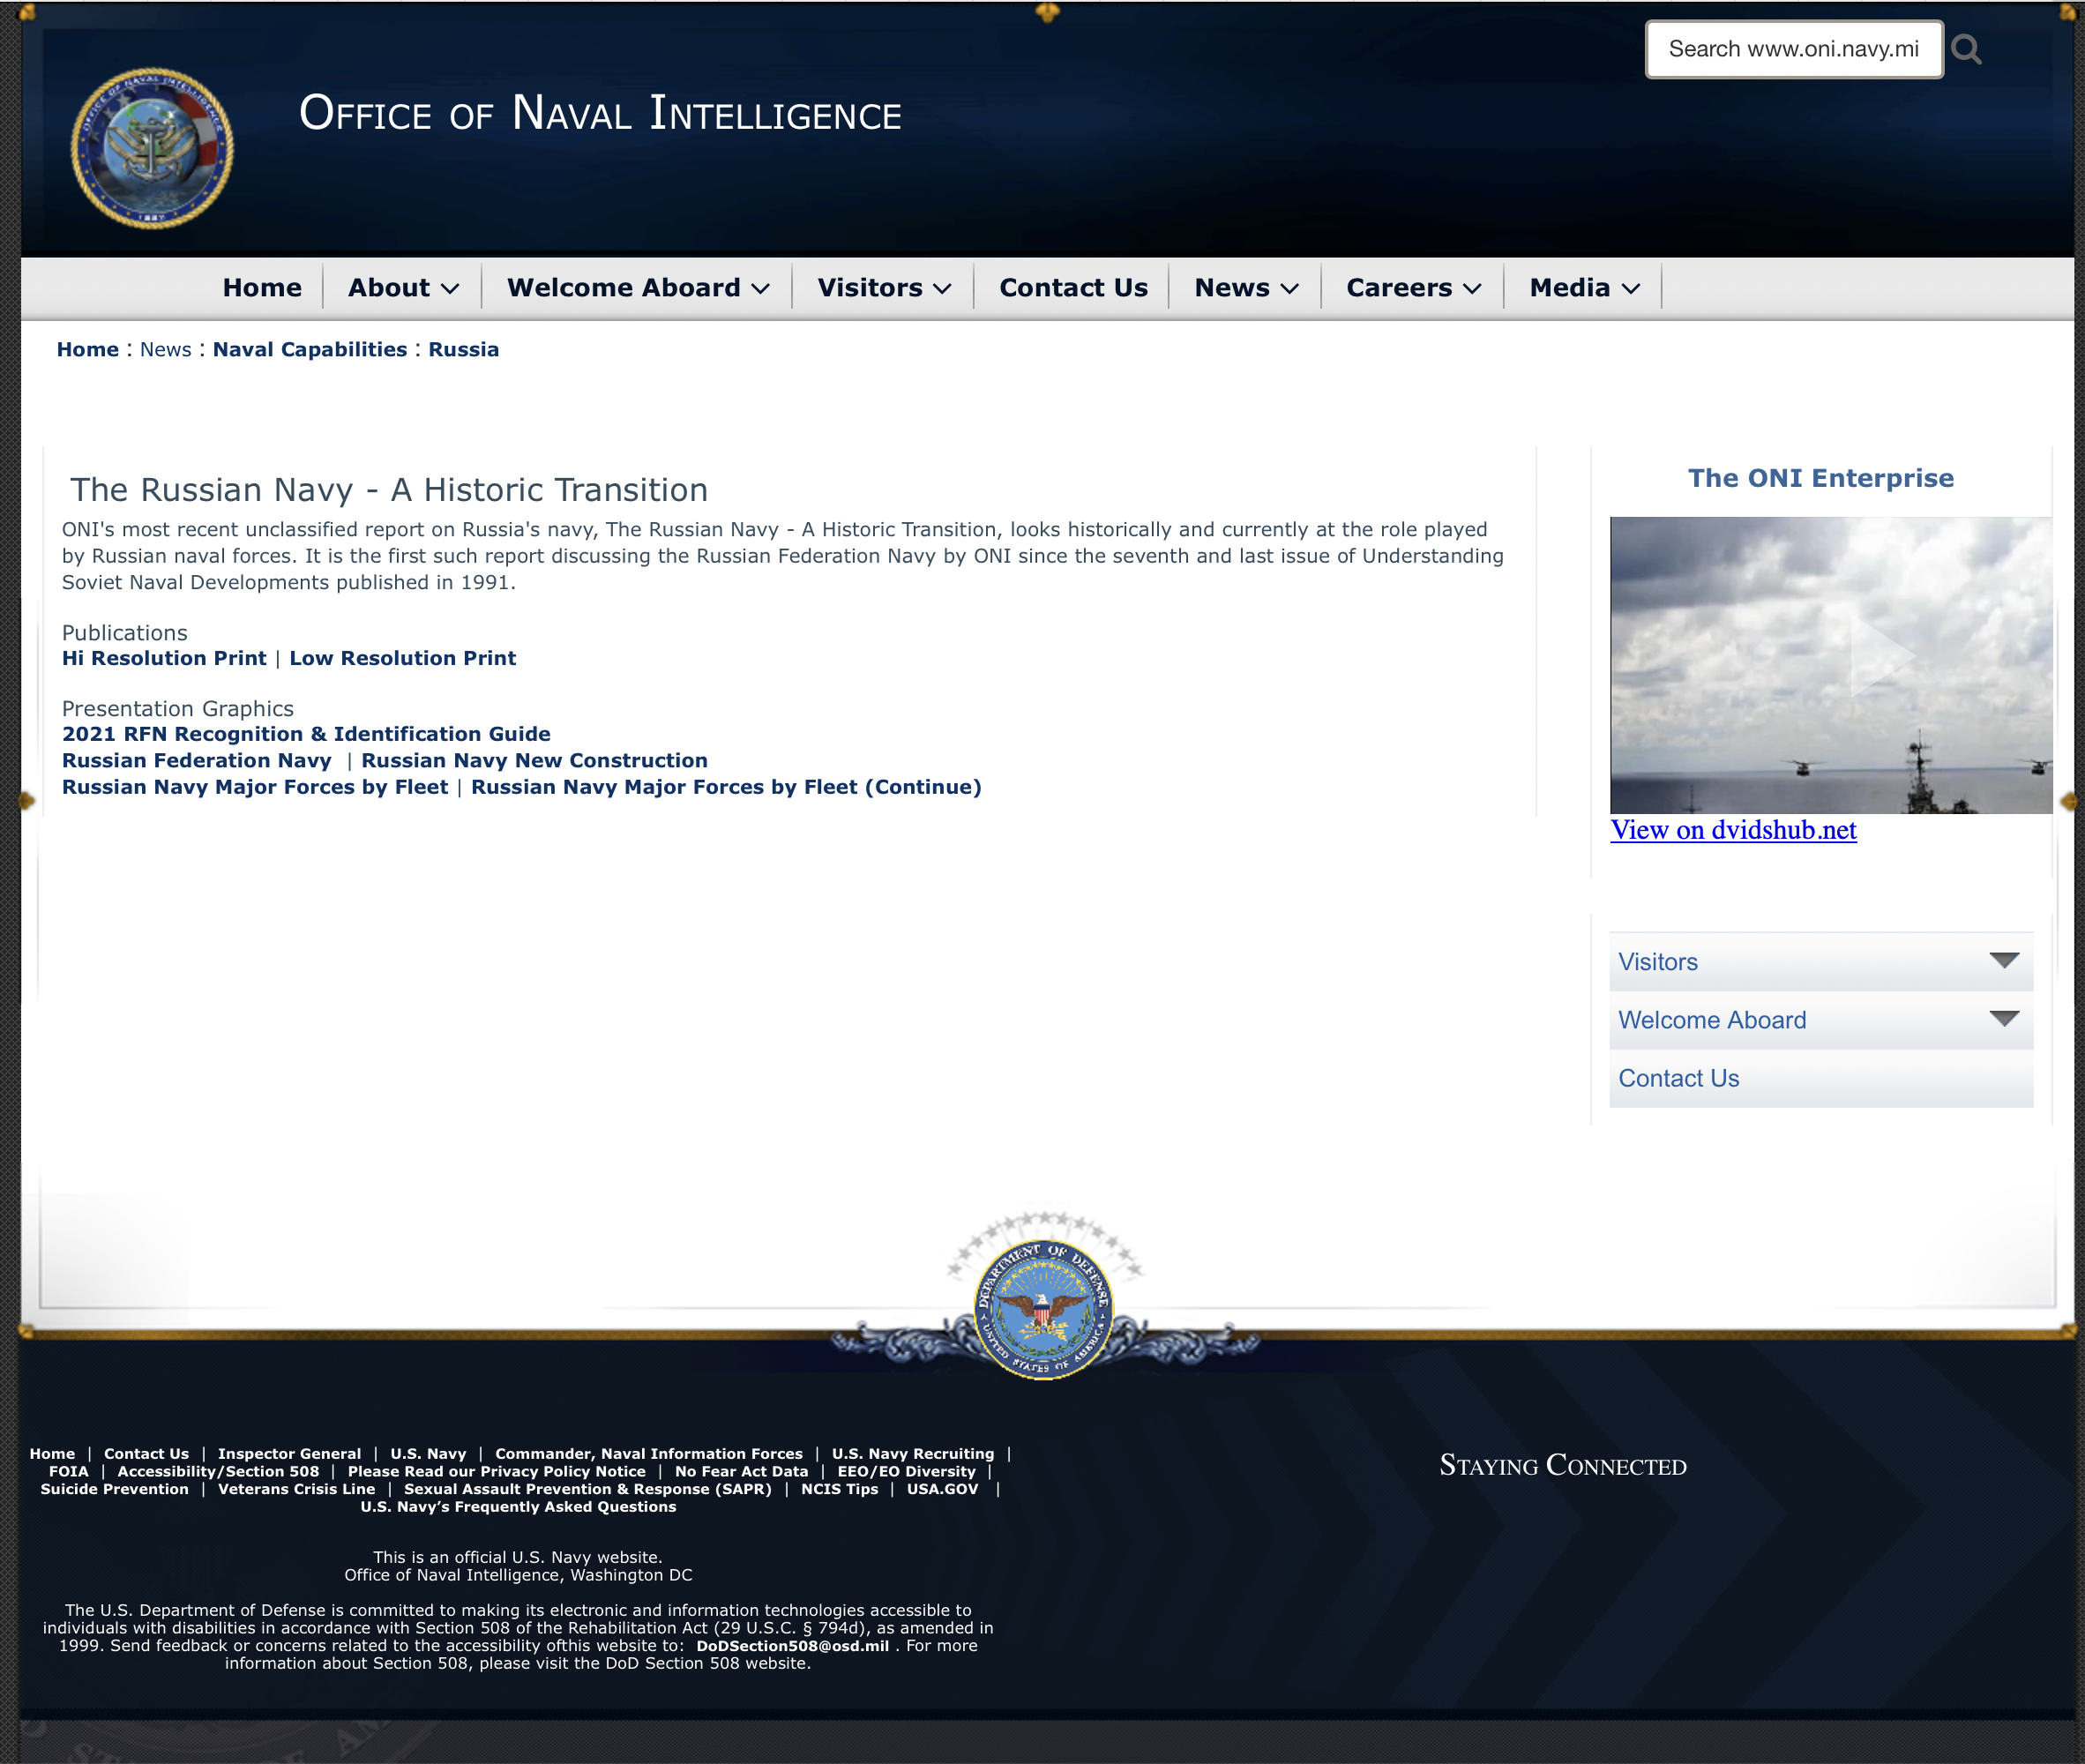Viewport: 2085px width, 1764px height.
Task: Open the No Fear Act Data link
Action: click(x=741, y=1472)
